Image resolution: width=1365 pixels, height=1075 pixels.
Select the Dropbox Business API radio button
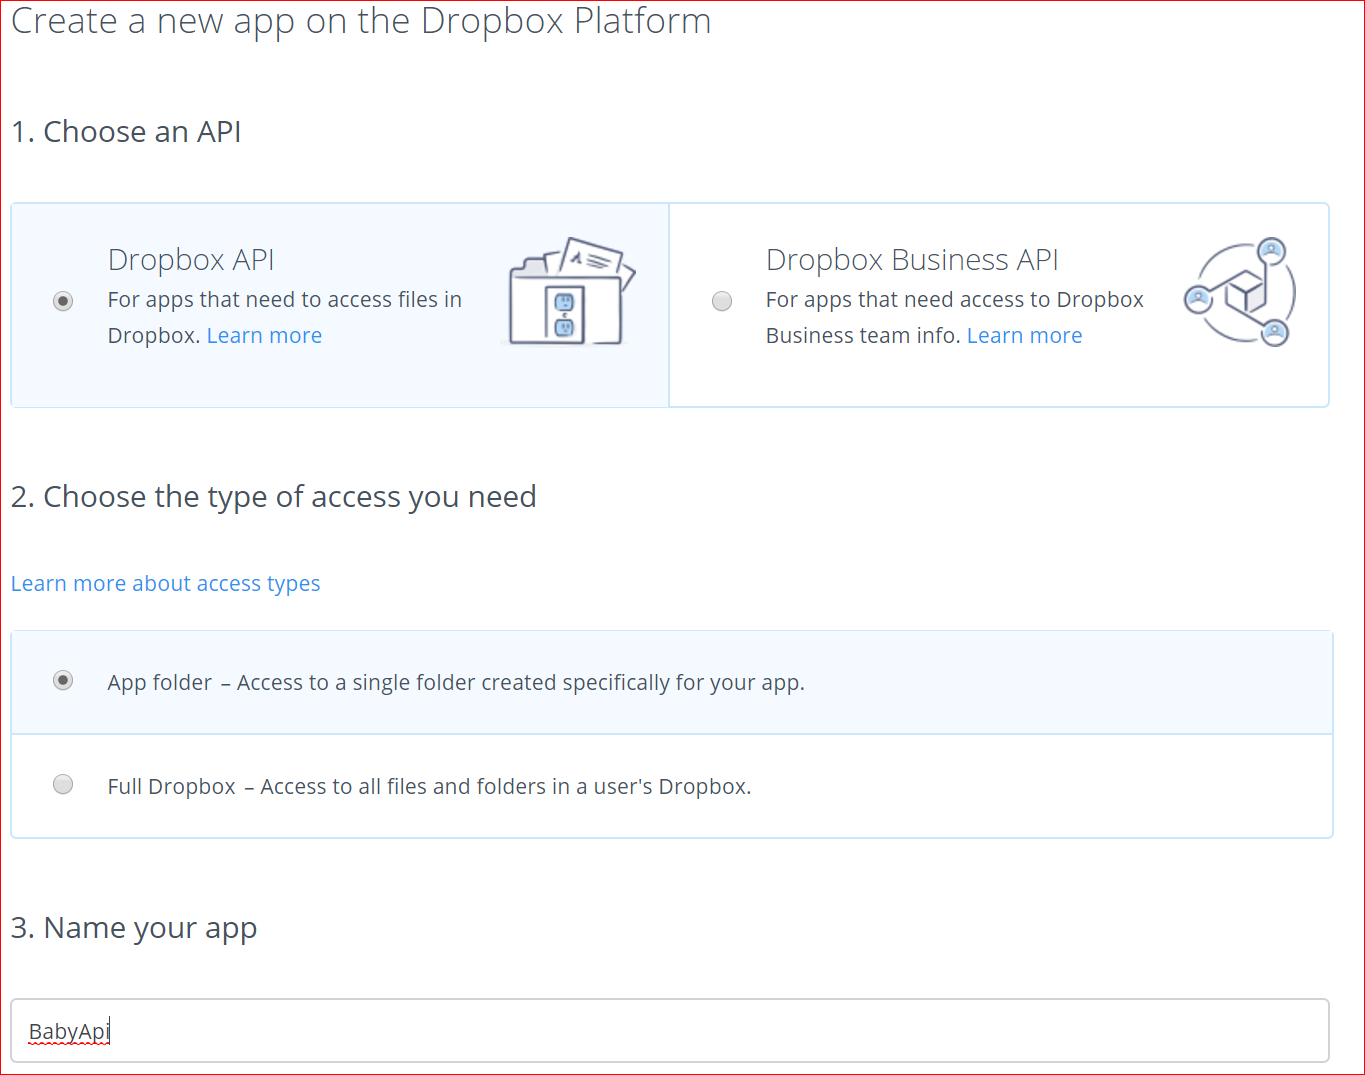[x=722, y=301]
